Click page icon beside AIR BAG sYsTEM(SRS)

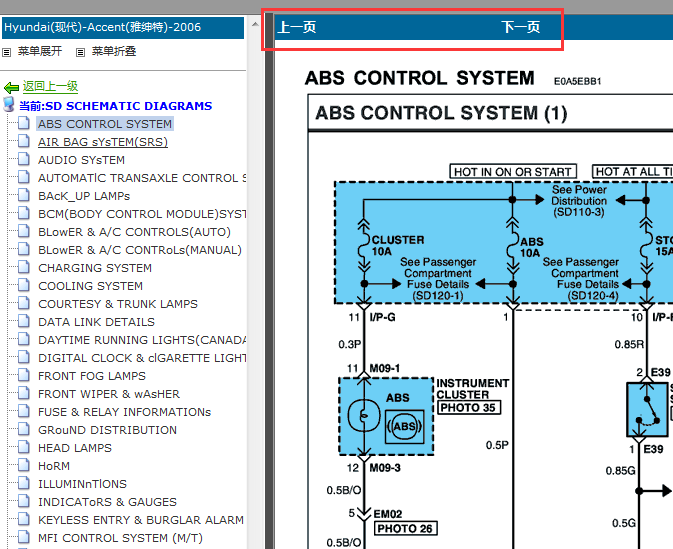[24, 141]
